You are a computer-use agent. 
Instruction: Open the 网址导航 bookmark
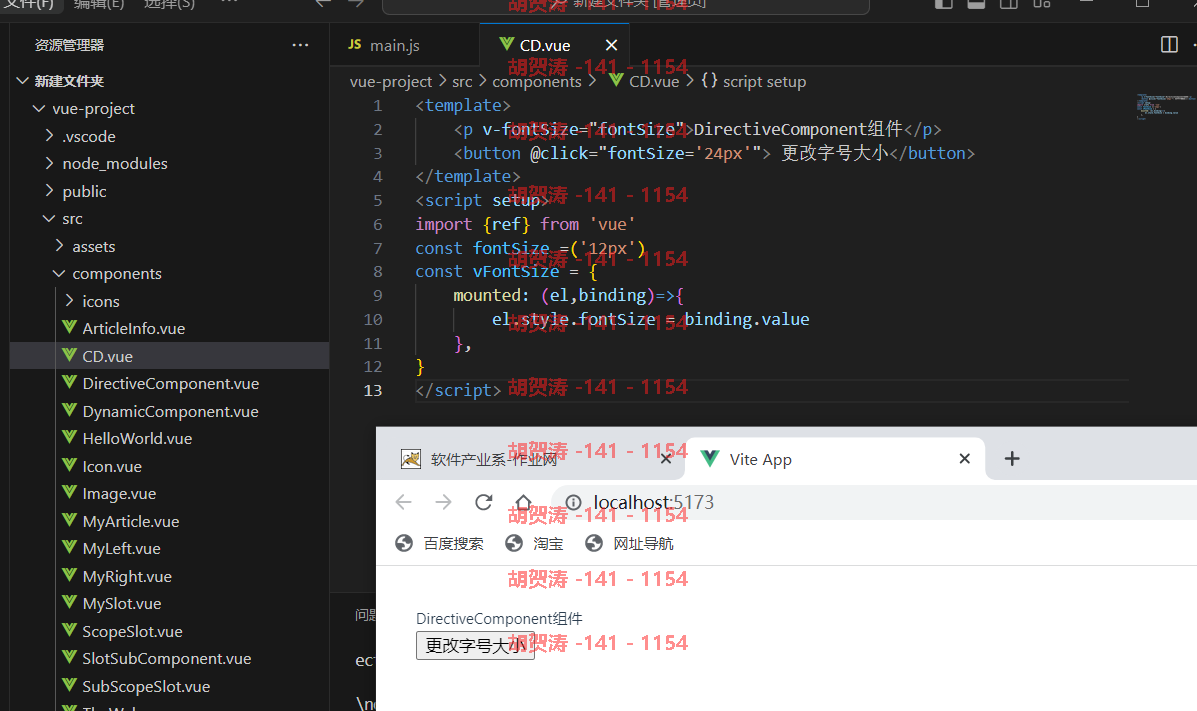pyautogui.click(x=629, y=543)
